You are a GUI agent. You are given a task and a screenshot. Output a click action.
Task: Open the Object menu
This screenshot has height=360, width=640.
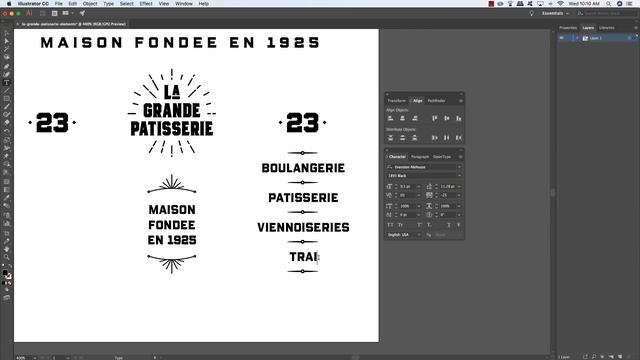click(90, 4)
